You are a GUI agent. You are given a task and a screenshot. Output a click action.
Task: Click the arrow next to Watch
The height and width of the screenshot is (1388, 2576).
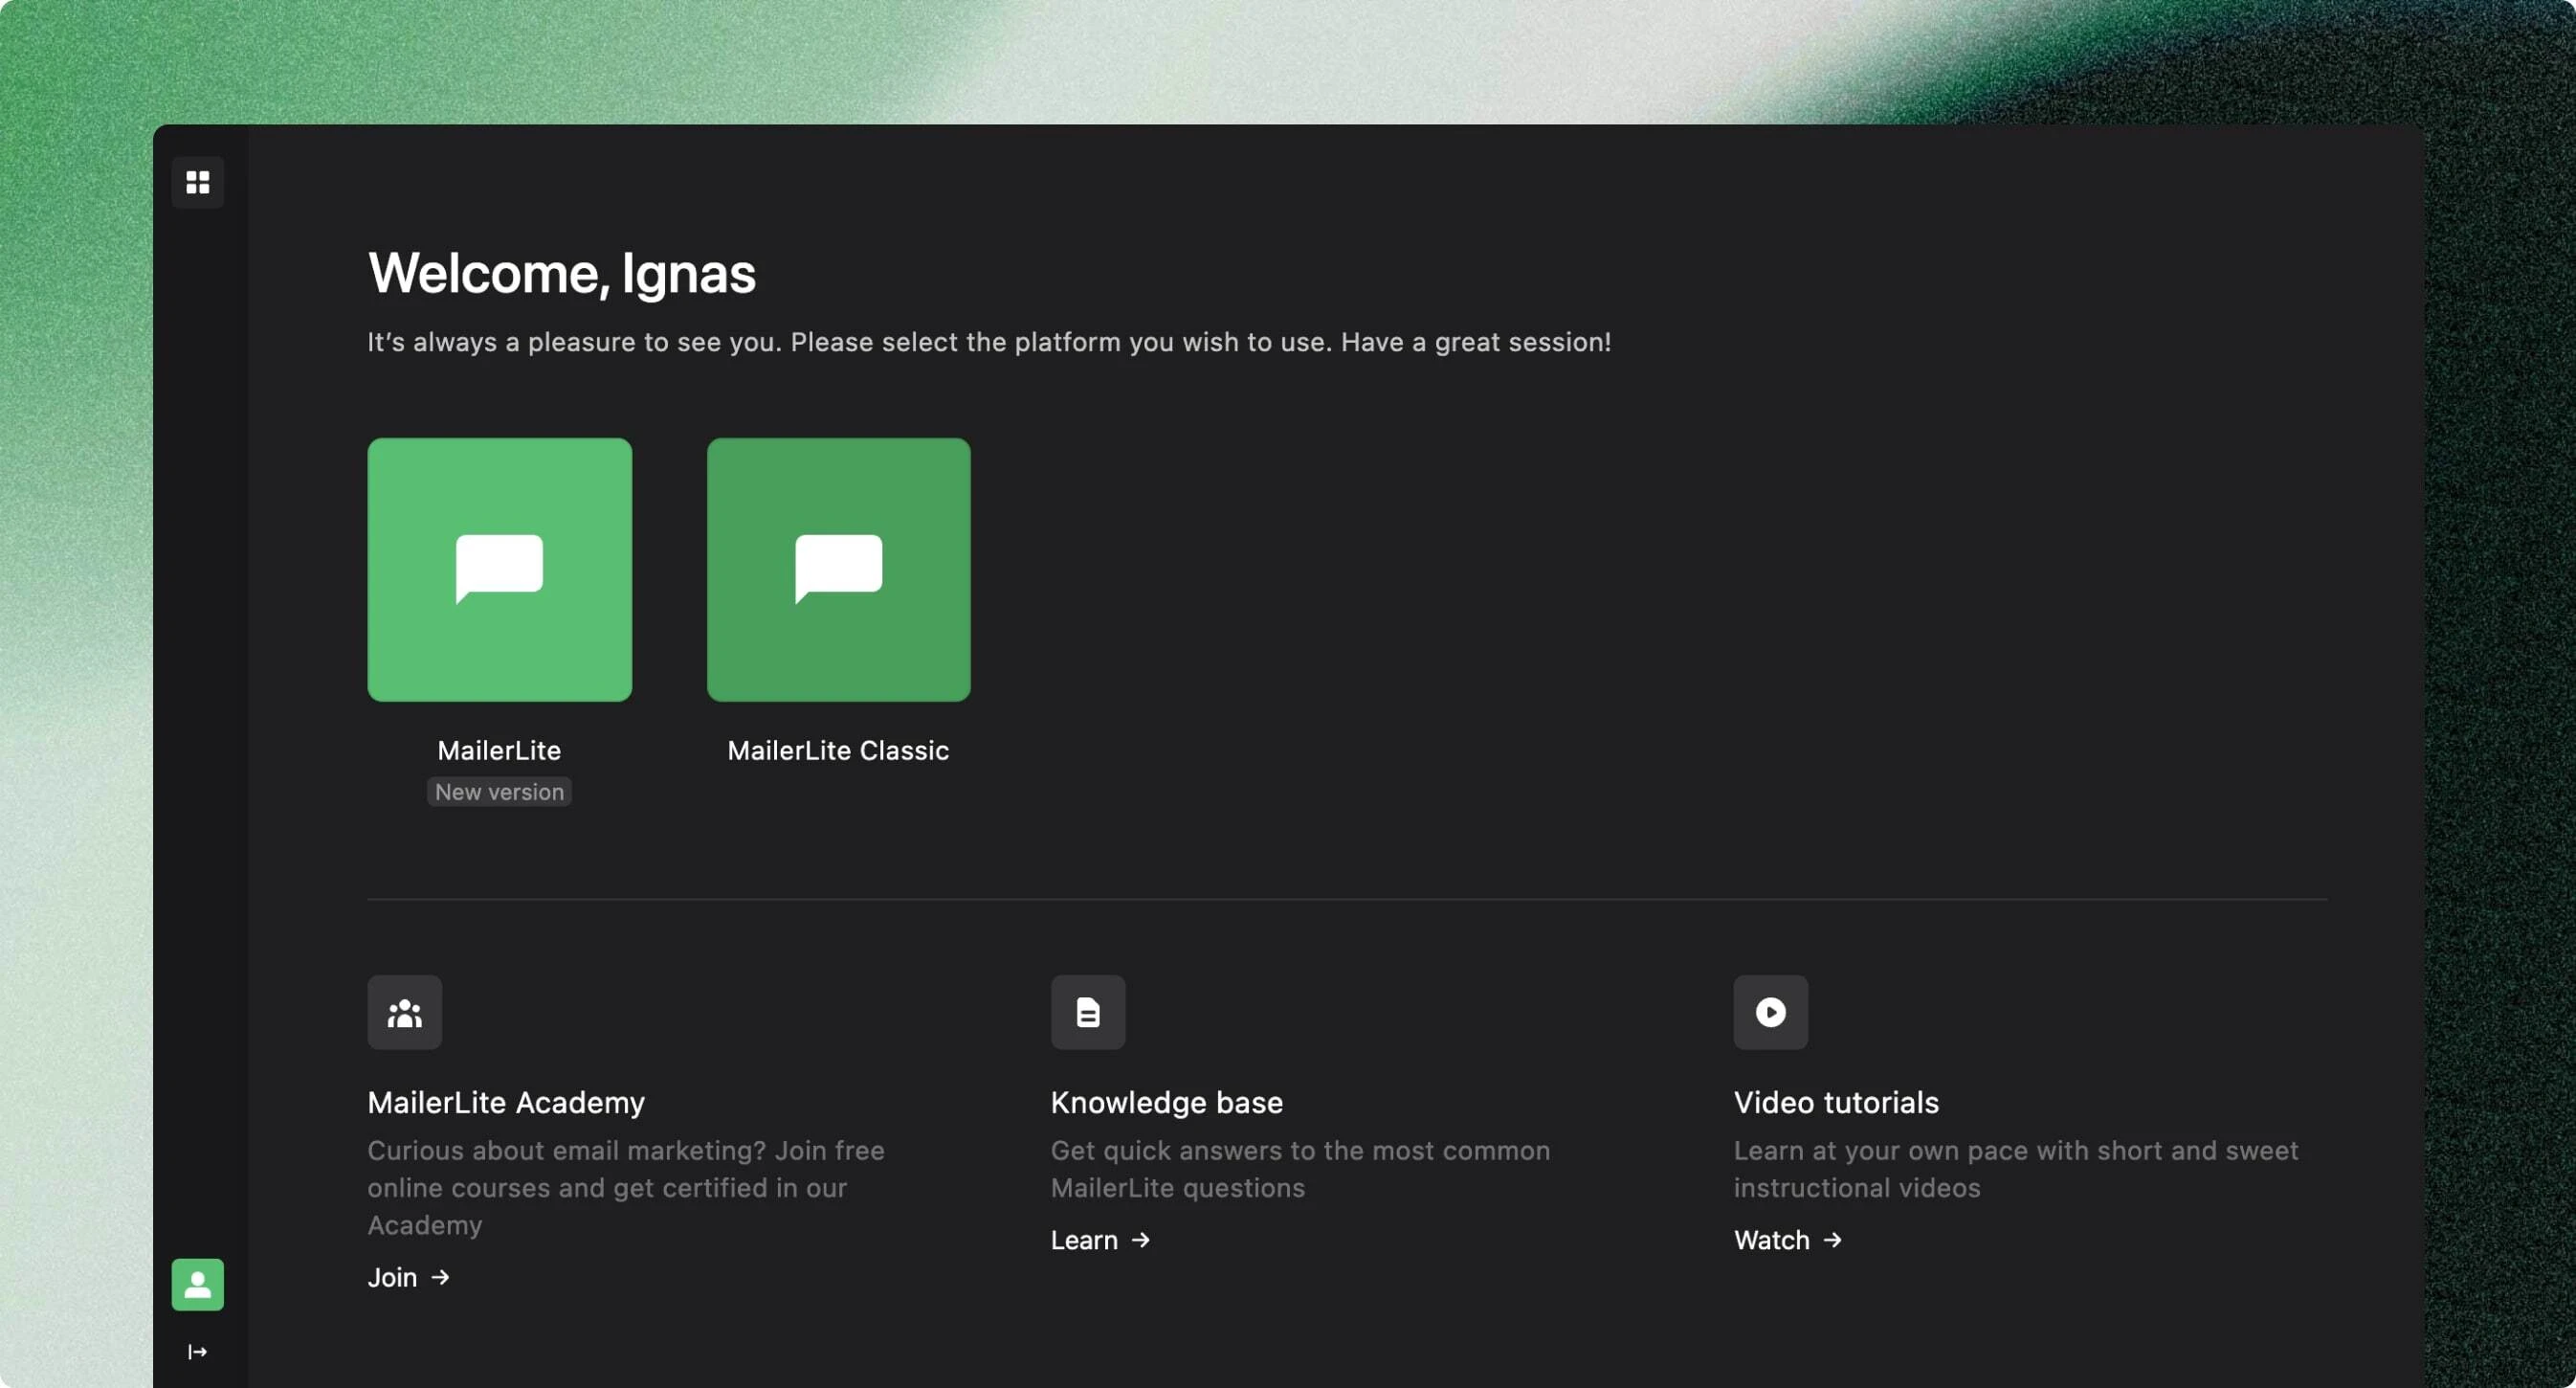tap(1832, 1240)
